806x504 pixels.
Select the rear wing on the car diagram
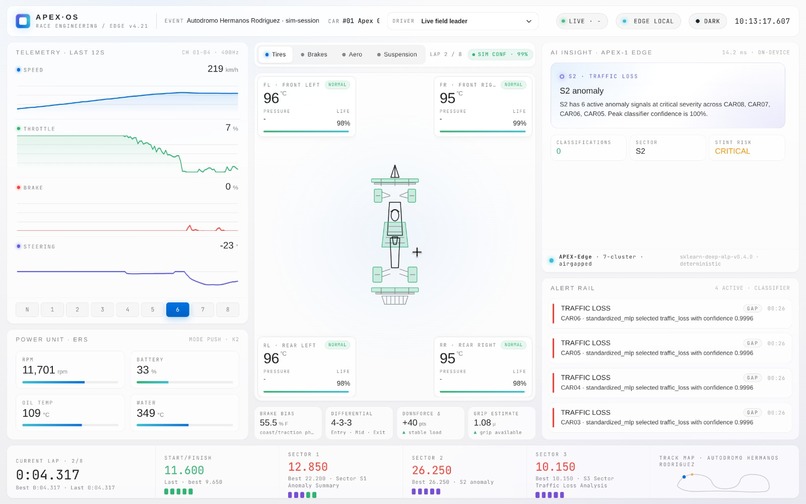pos(395,291)
